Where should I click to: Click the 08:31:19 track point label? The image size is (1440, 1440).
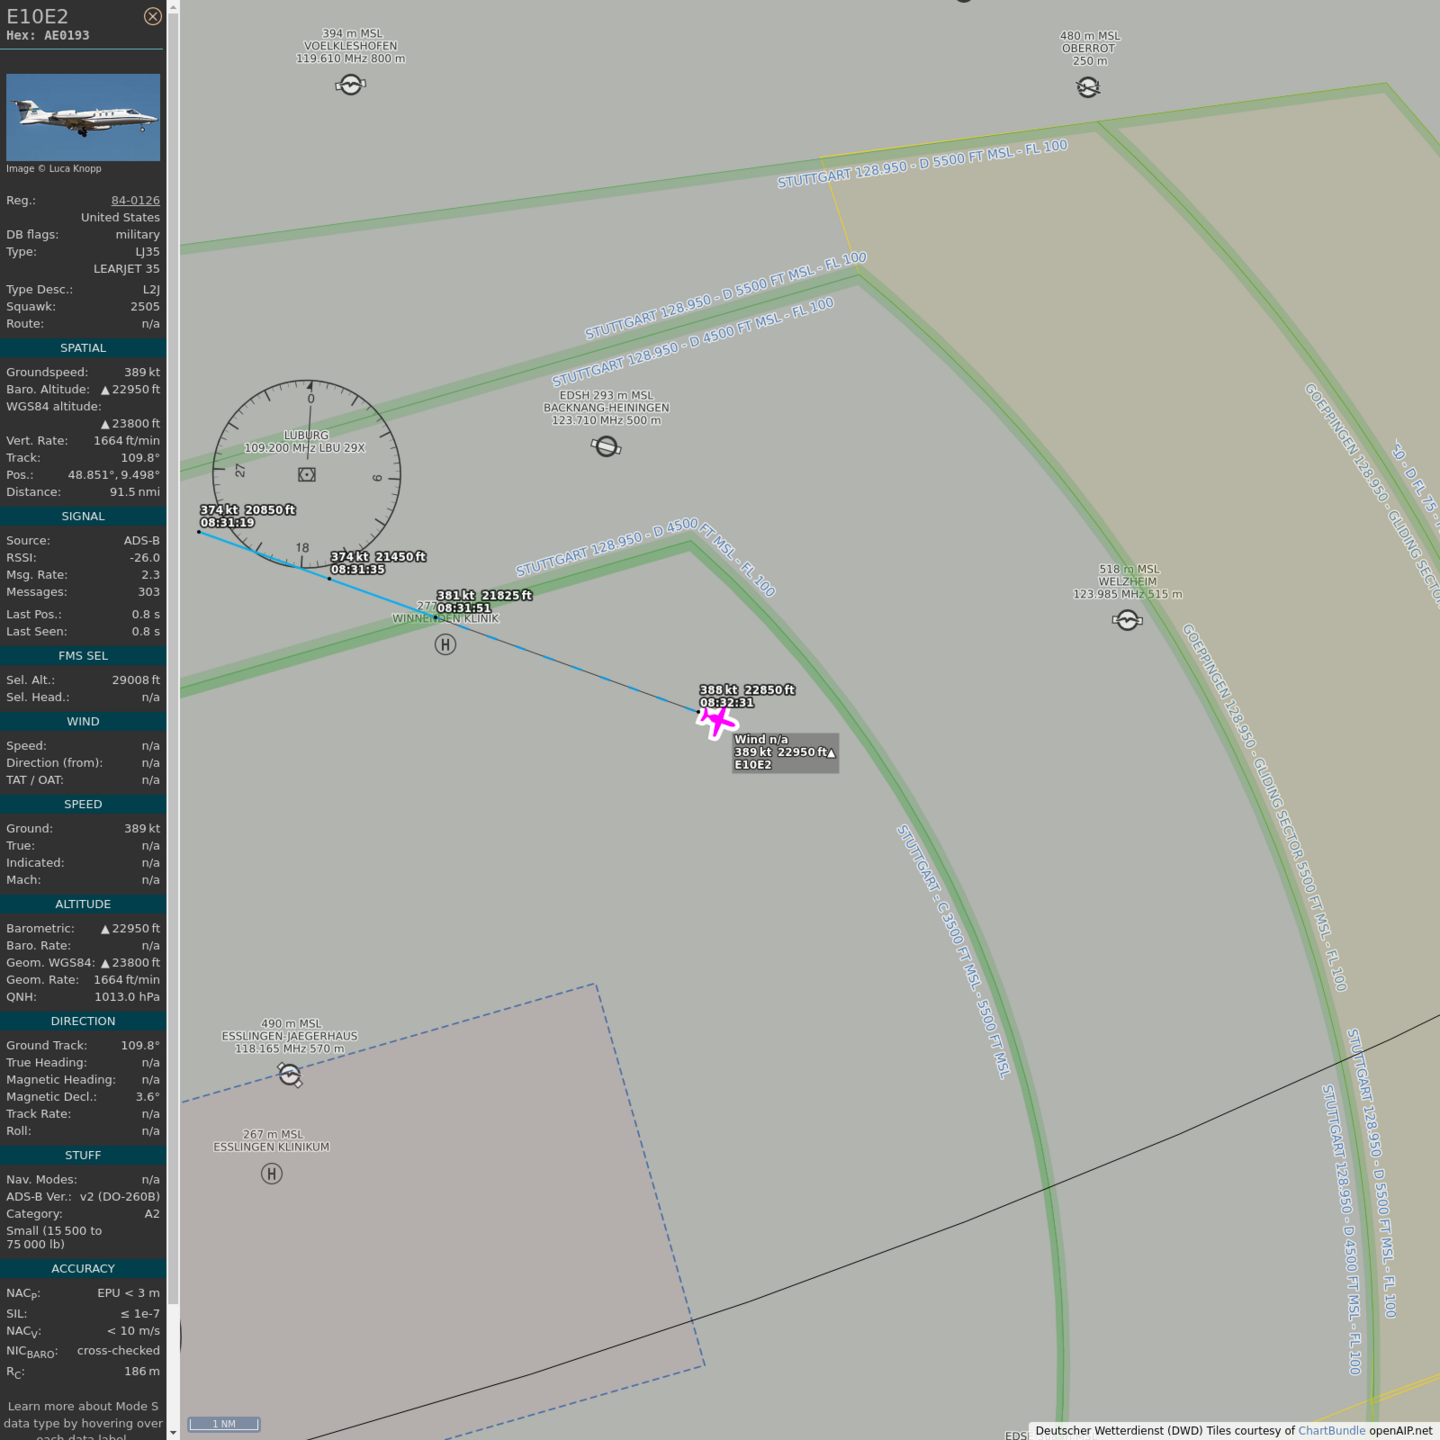pyautogui.click(x=228, y=523)
